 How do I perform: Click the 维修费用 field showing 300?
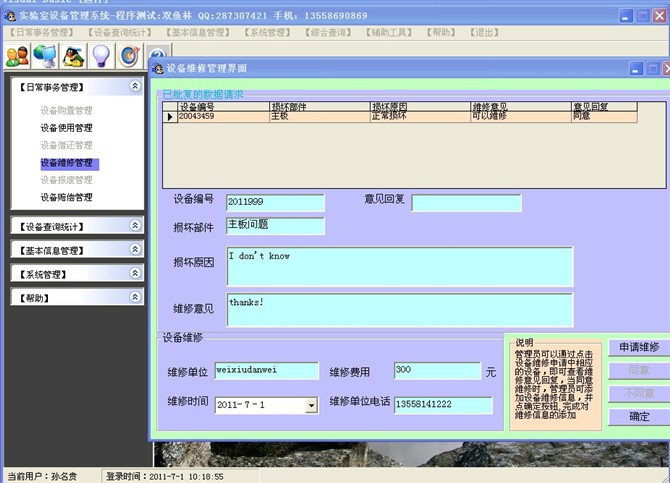point(438,371)
